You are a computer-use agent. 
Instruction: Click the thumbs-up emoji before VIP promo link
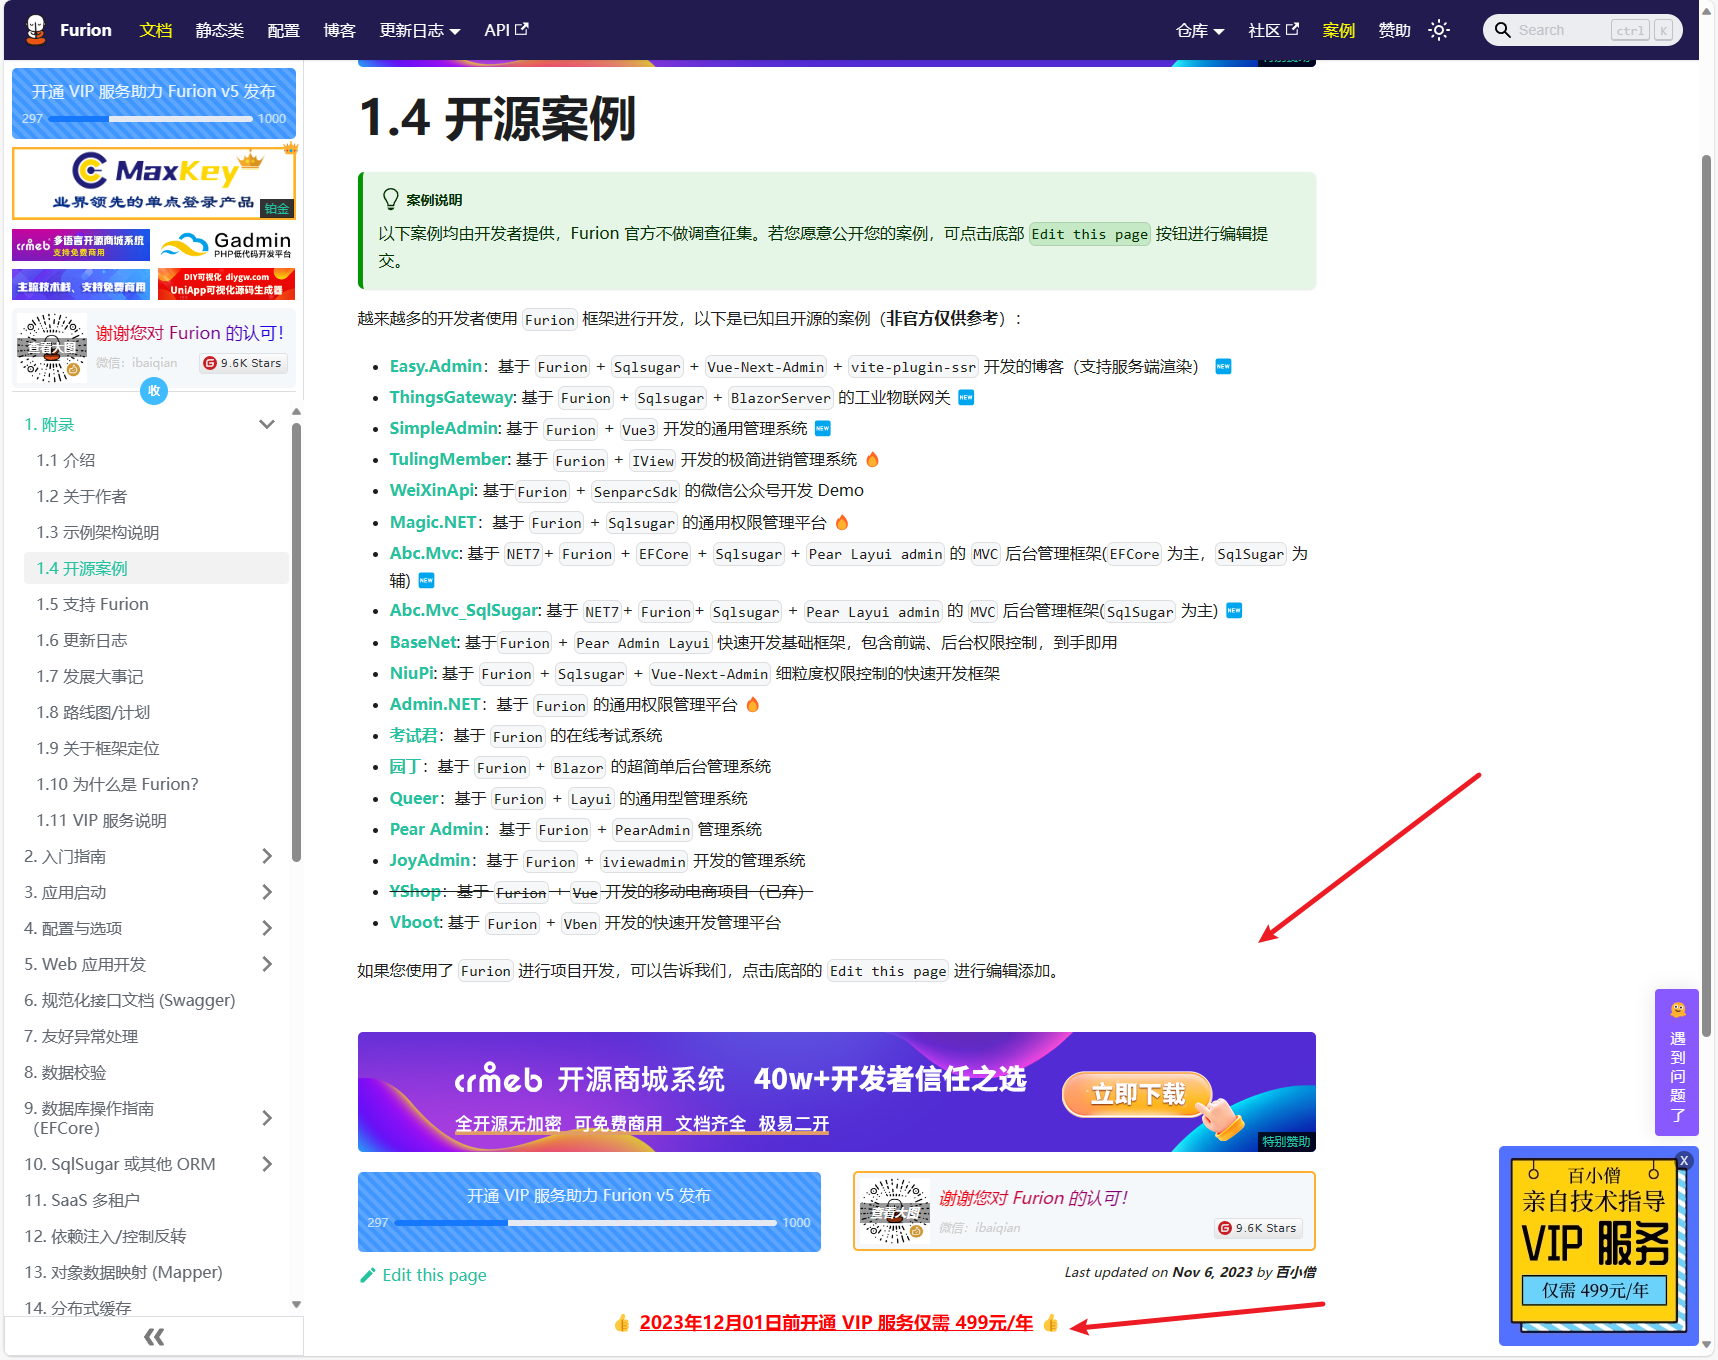(622, 1323)
